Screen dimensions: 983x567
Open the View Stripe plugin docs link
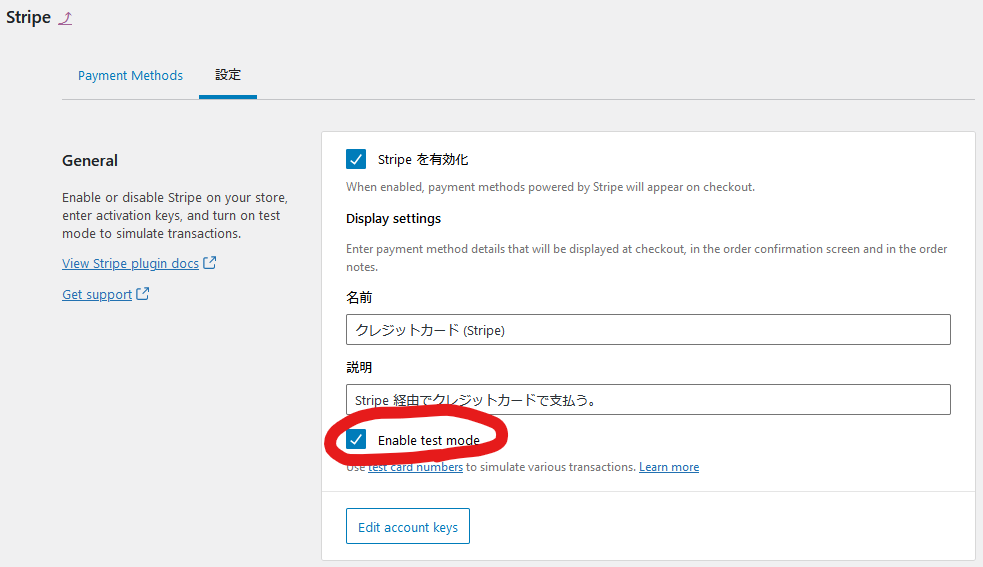130,263
